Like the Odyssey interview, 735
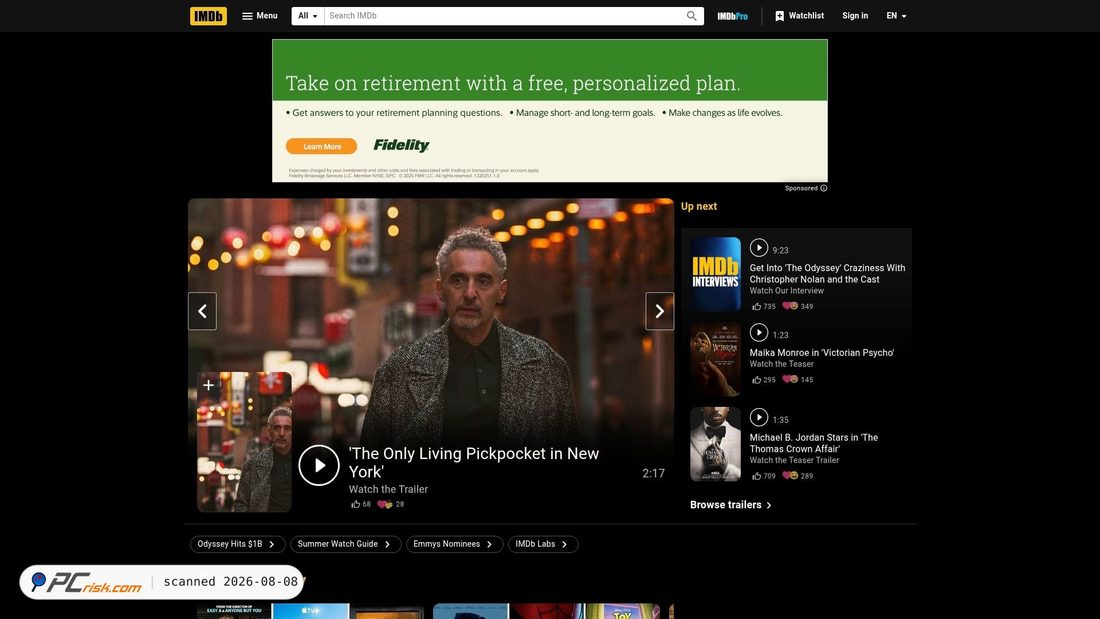This screenshot has height=619, width=1100. click(x=763, y=306)
